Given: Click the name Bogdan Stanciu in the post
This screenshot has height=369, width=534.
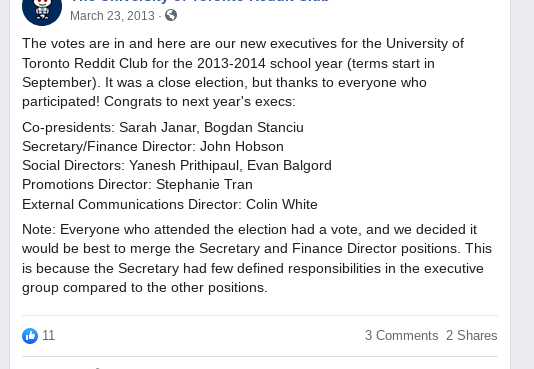Looking at the screenshot, I should click(254, 128).
